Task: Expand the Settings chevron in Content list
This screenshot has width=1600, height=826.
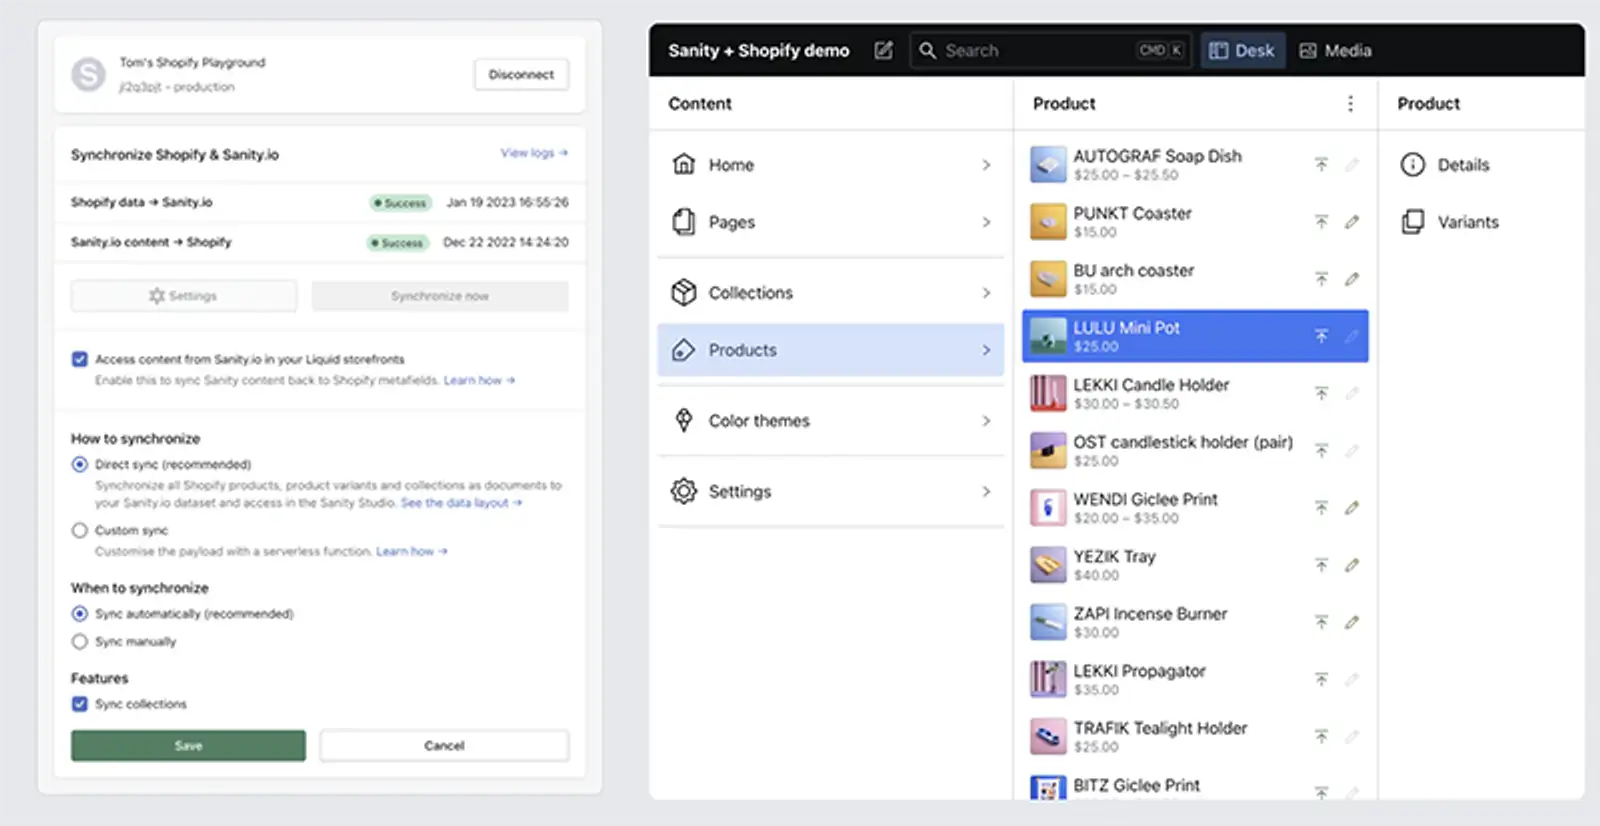Action: point(986,491)
